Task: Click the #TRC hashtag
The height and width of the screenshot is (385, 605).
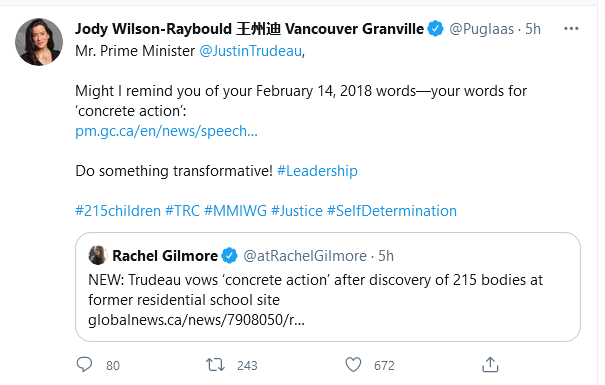Action: coord(182,211)
